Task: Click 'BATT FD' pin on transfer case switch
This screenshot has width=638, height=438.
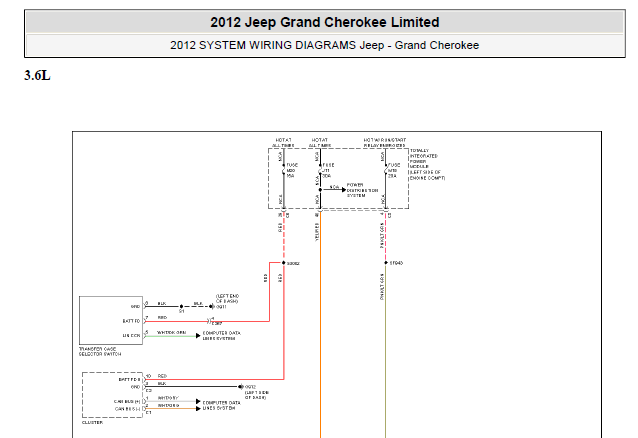Action: point(131,321)
